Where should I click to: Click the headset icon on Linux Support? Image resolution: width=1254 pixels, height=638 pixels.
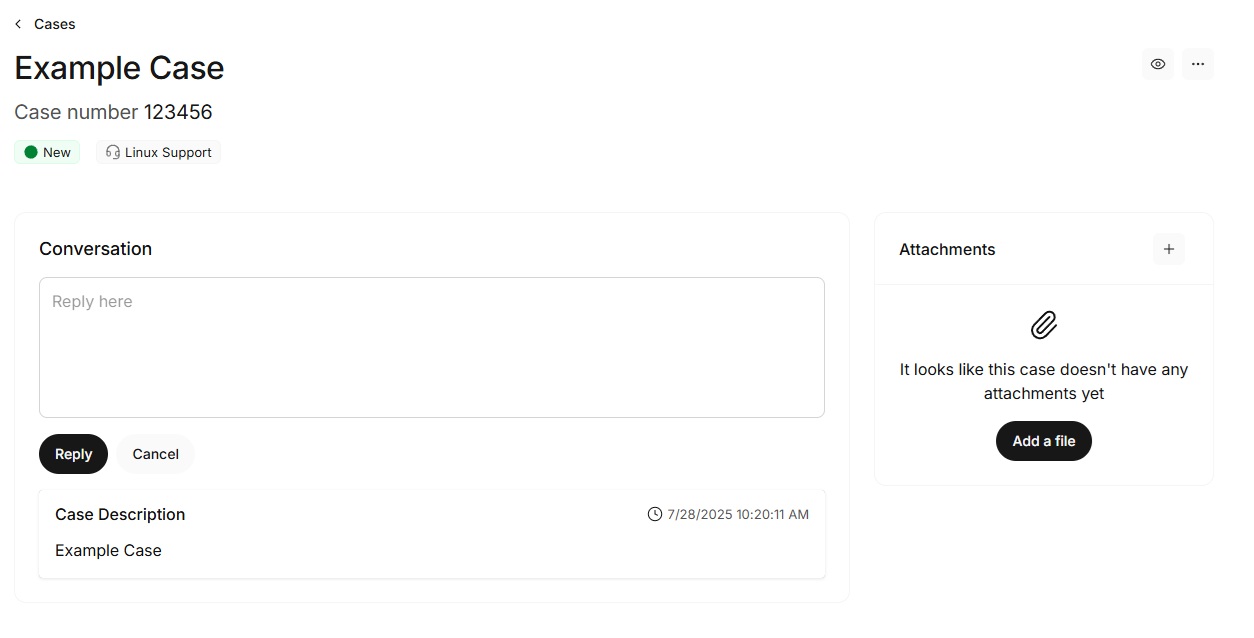[x=113, y=152]
